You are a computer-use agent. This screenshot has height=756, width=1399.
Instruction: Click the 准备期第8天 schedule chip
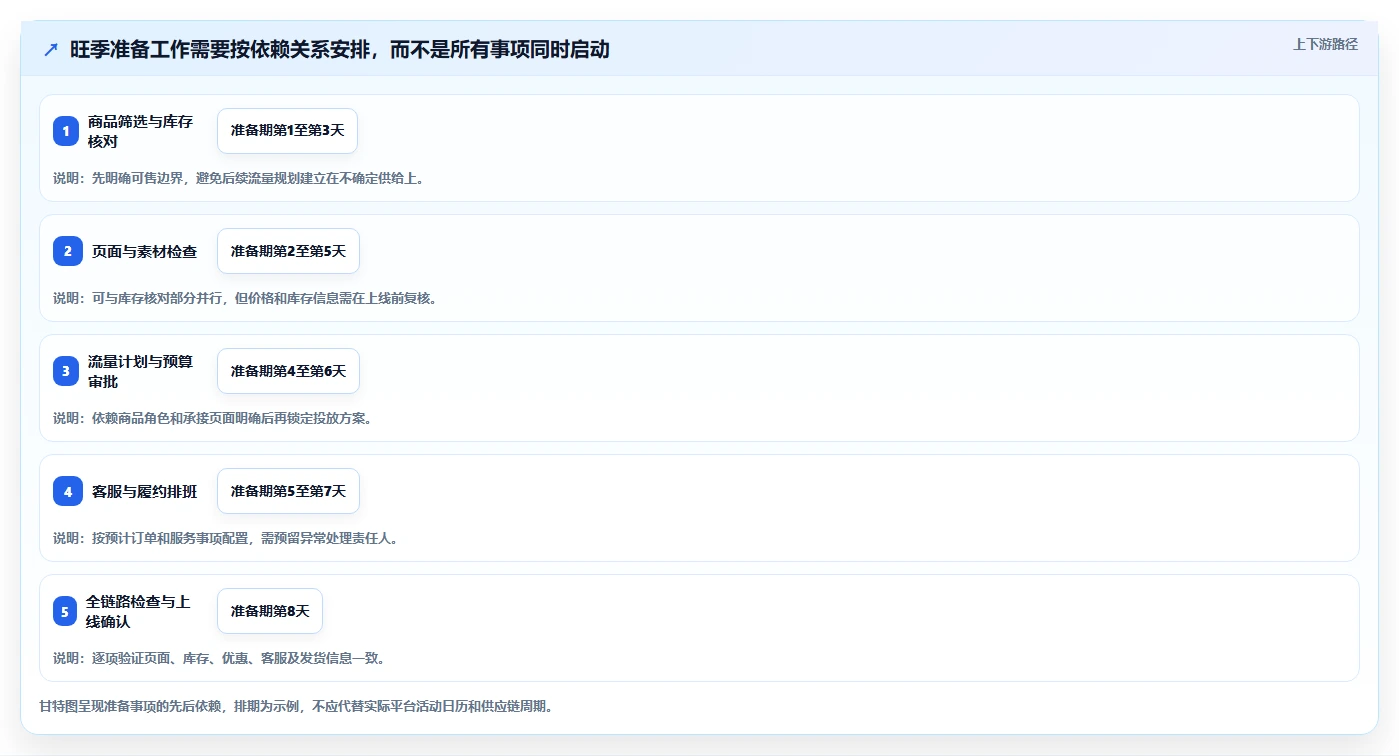pos(270,611)
